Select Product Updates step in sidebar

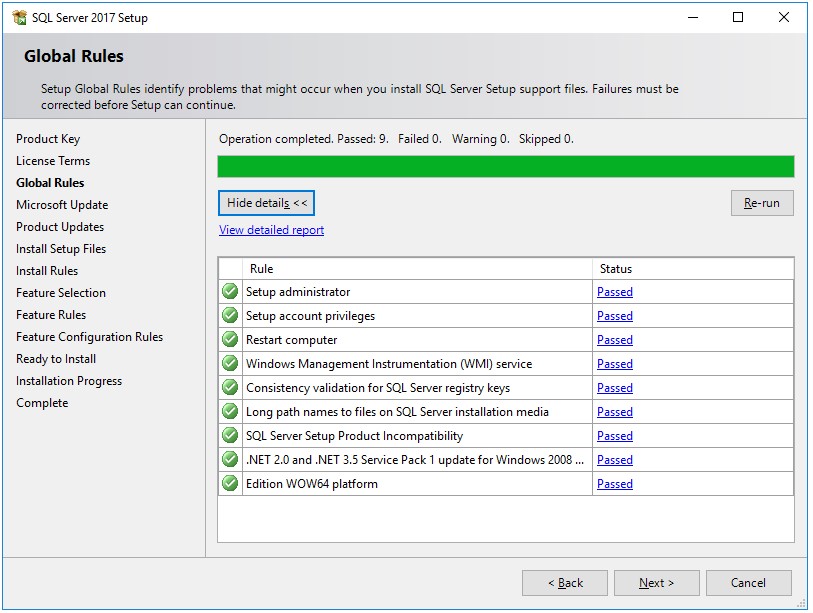(60, 227)
